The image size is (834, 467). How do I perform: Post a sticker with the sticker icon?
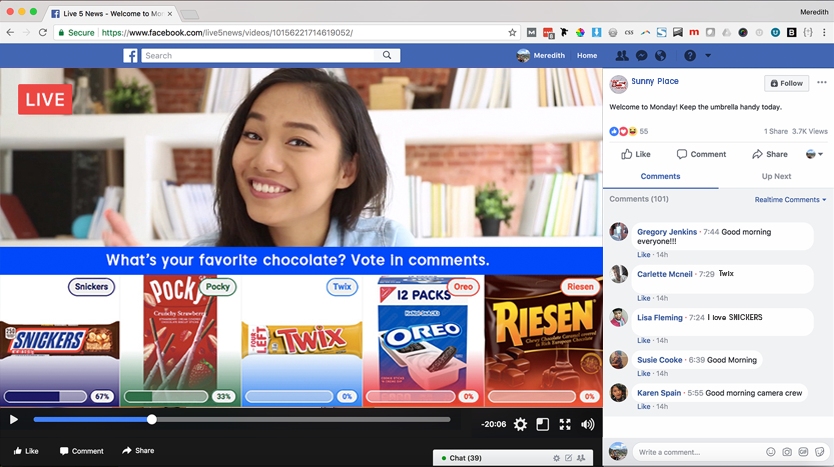click(820, 452)
